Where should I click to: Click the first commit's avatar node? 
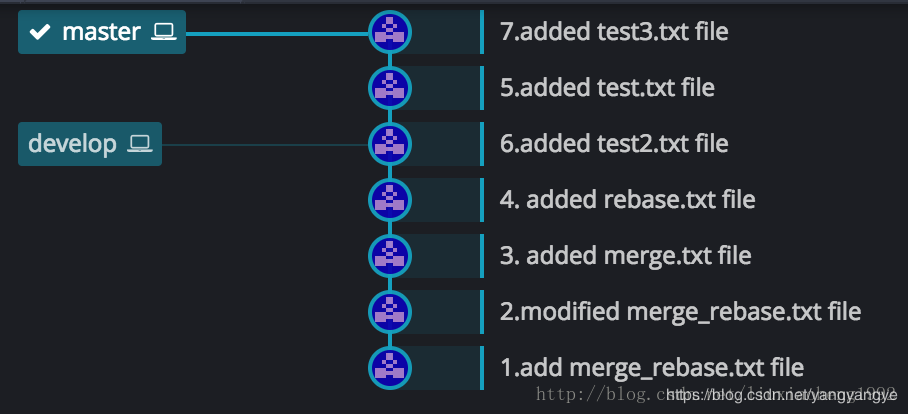[x=389, y=368]
